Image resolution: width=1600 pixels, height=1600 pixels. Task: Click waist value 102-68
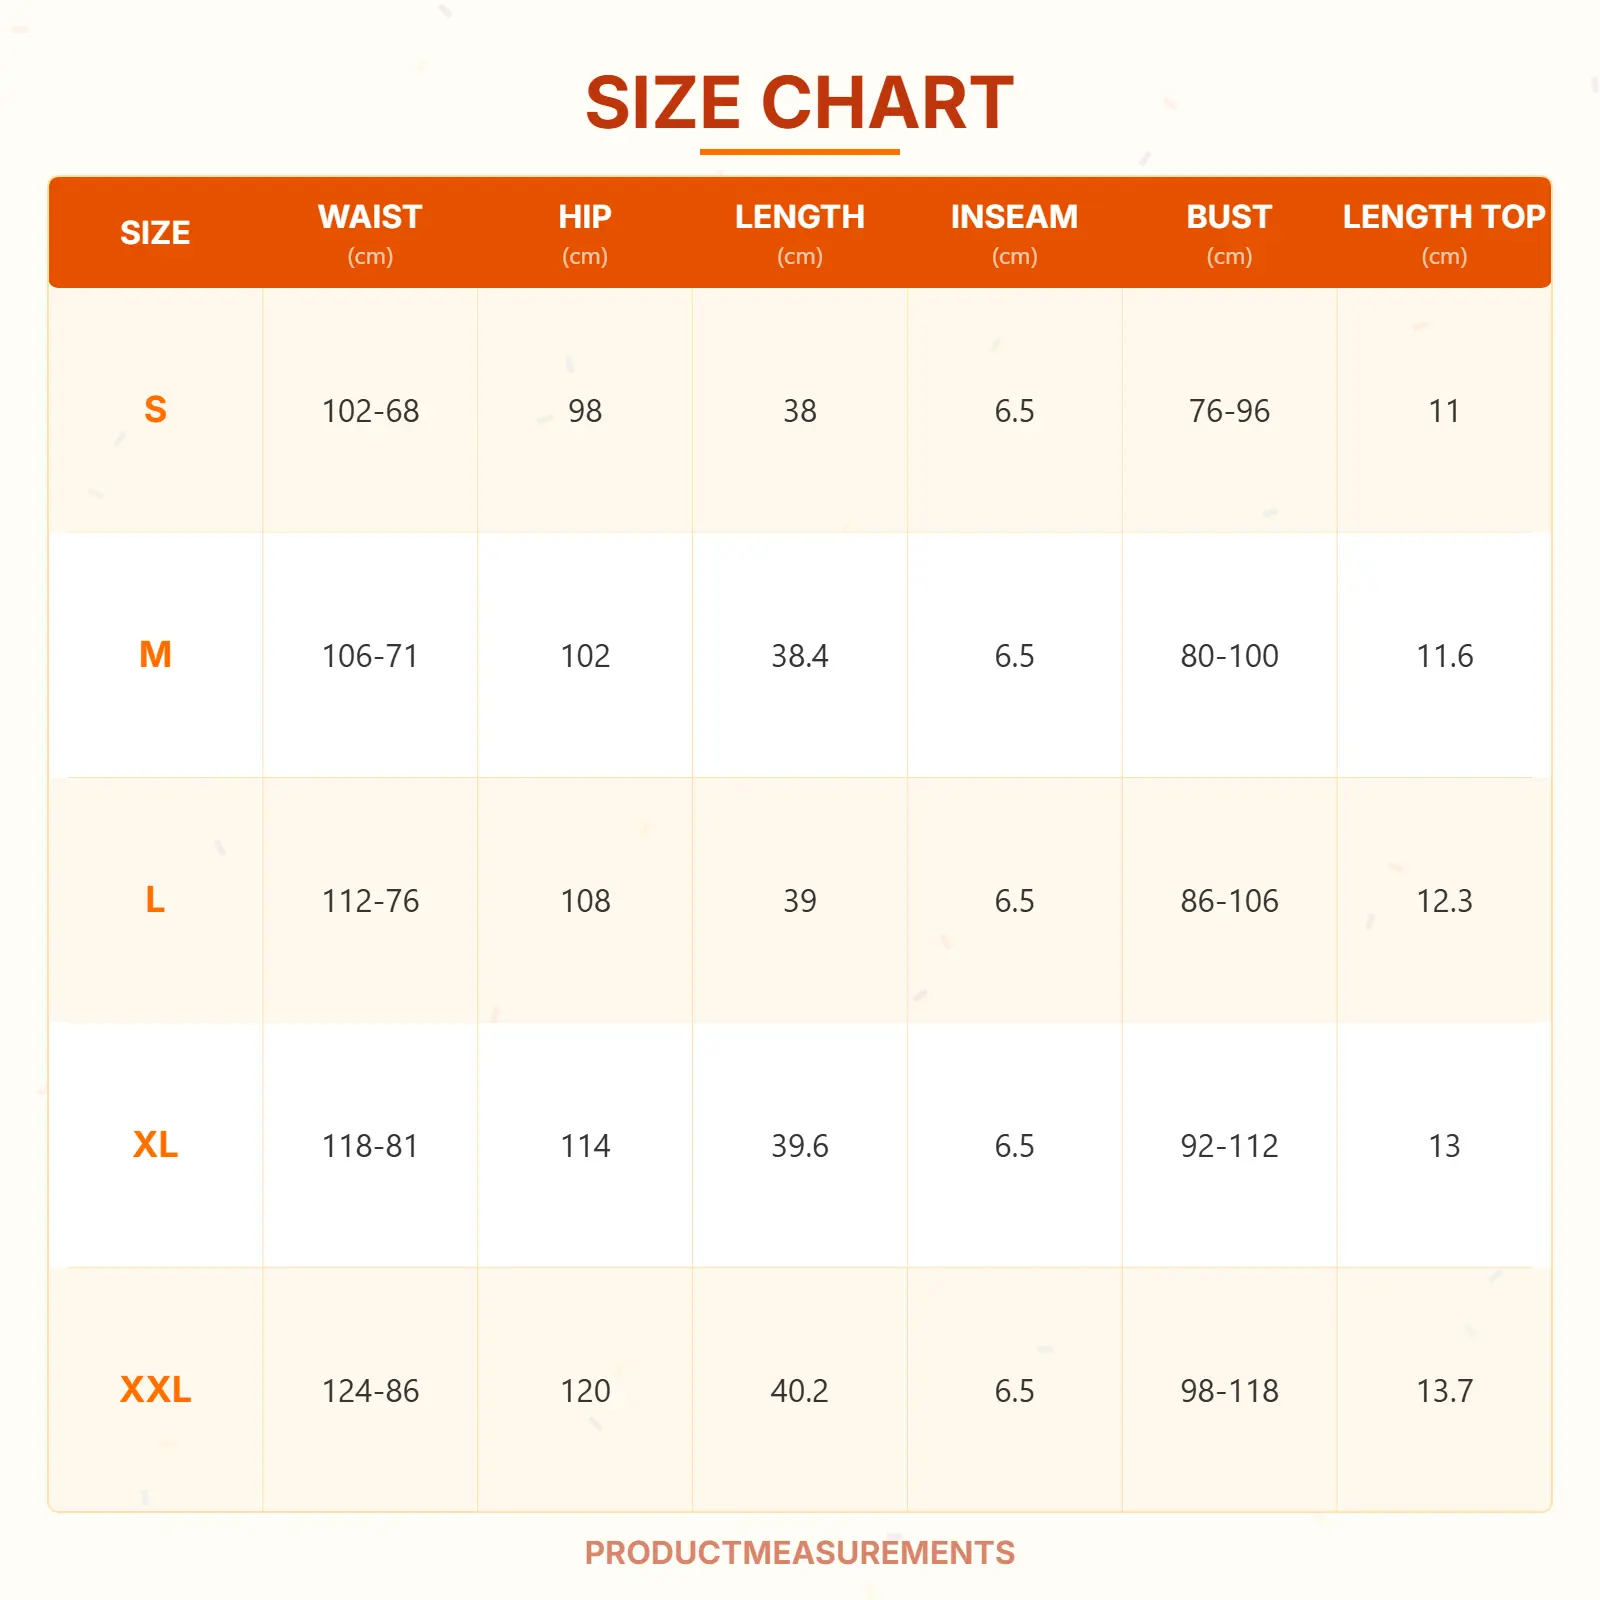pyautogui.click(x=370, y=411)
